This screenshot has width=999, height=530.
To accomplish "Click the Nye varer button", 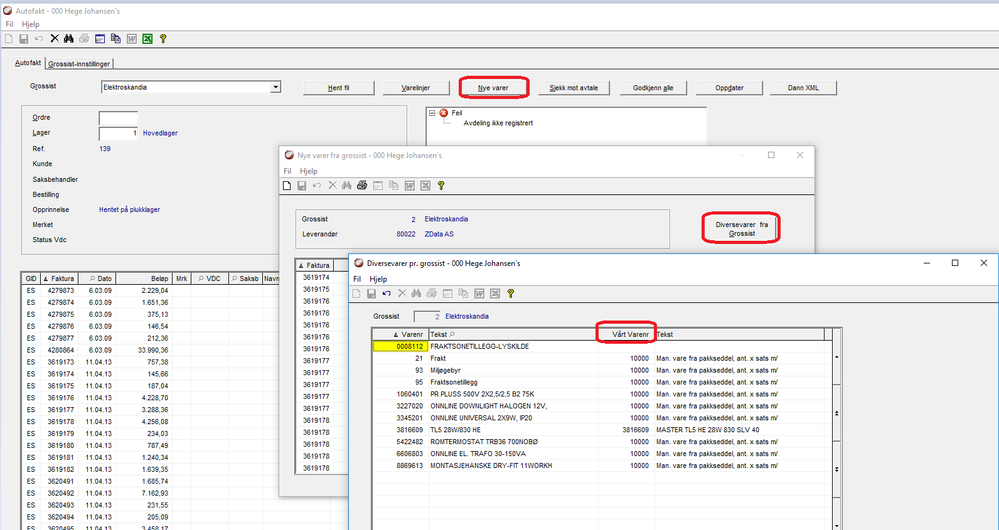I will click(x=493, y=88).
